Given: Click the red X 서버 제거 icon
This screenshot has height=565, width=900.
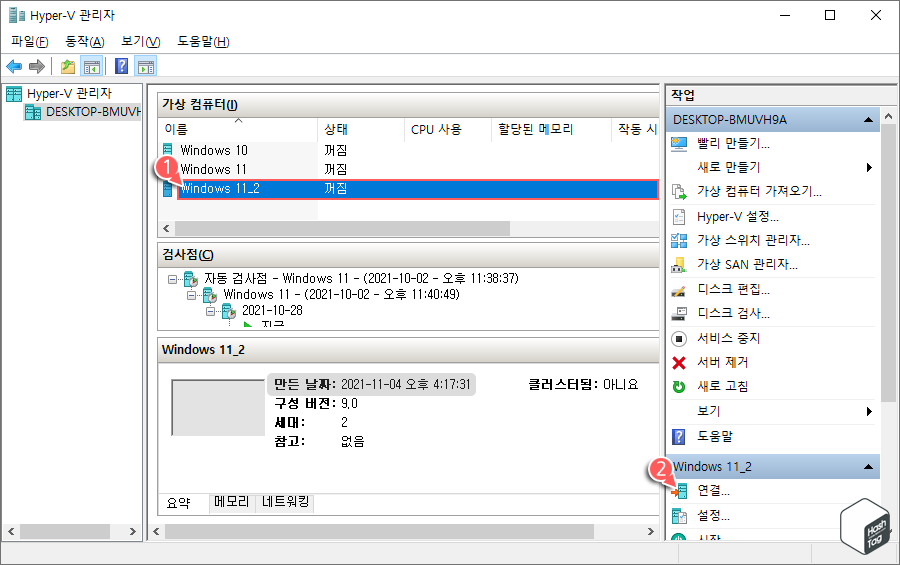Looking at the screenshot, I should point(679,363).
